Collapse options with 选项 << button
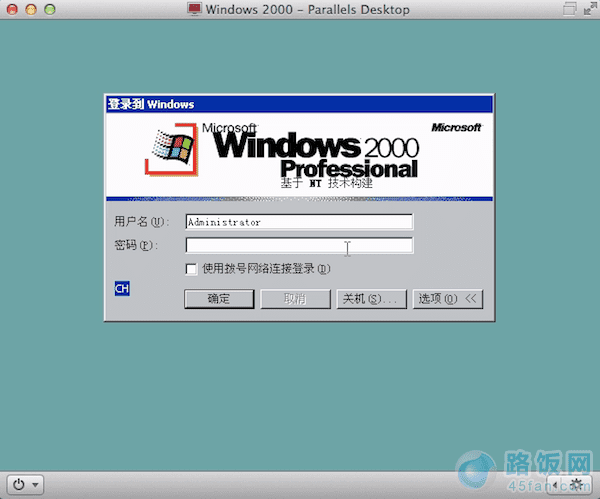600x499 pixels. (448, 299)
